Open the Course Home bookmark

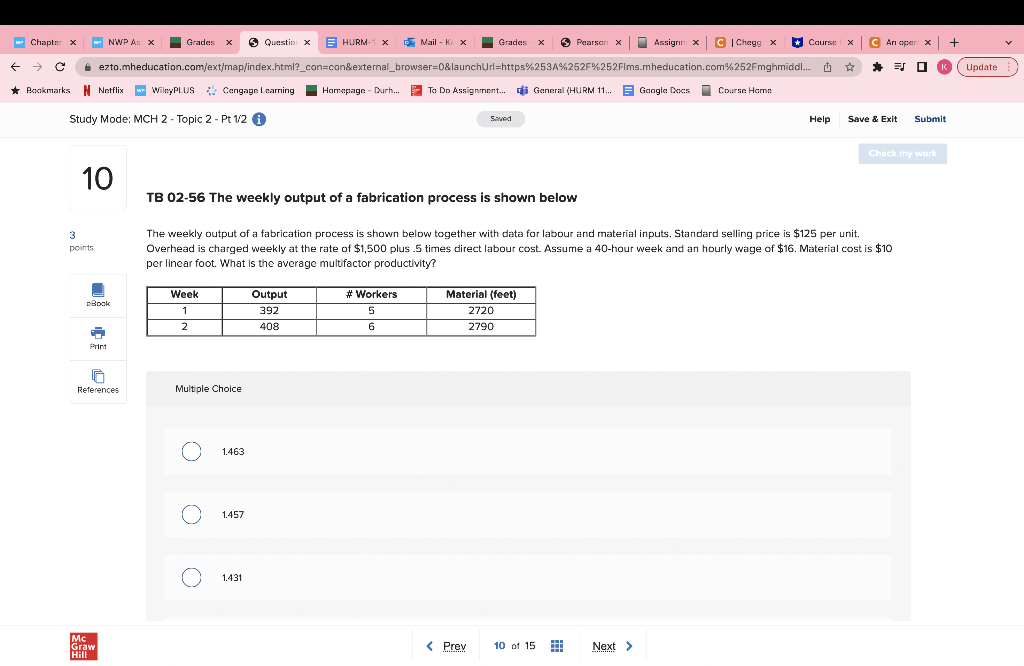pos(737,90)
